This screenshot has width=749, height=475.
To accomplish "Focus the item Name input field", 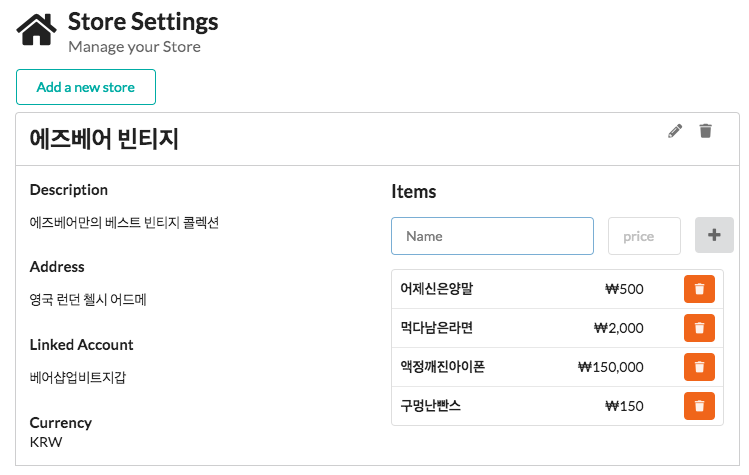I will [x=492, y=236].
